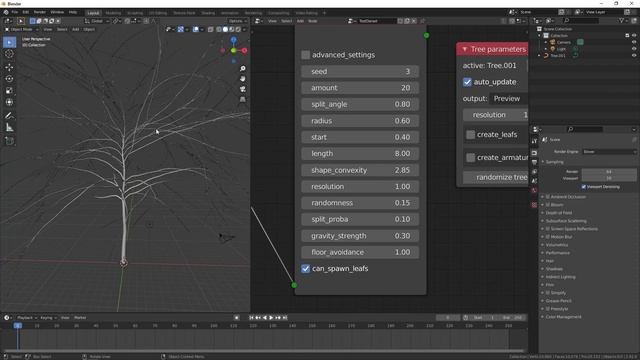Hide Tree.001 in the outliner
The image size is (640, 360).
tap(634, 56)
